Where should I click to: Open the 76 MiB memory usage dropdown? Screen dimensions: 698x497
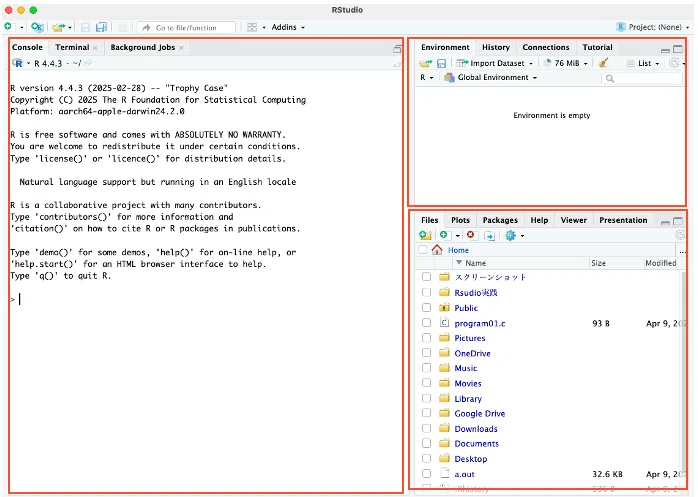565,63
